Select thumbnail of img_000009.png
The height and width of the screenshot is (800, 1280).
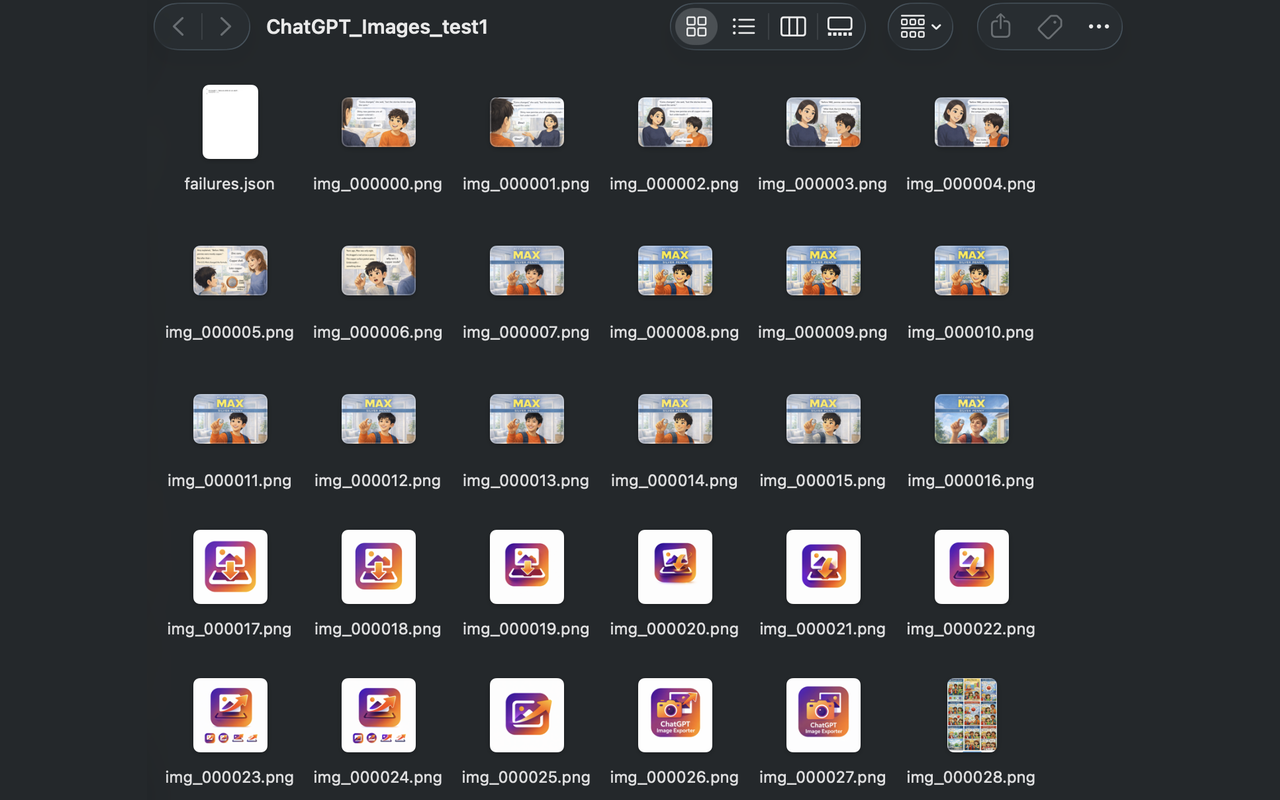pyautogui.click(x=823, y=270)
